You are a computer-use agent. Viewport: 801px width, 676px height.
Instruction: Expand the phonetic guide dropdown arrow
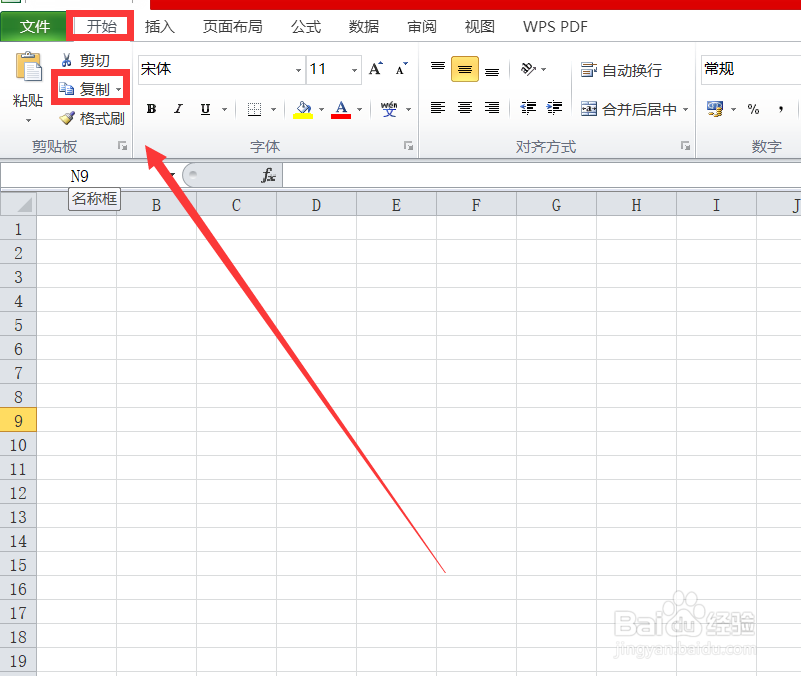[408, 109]
